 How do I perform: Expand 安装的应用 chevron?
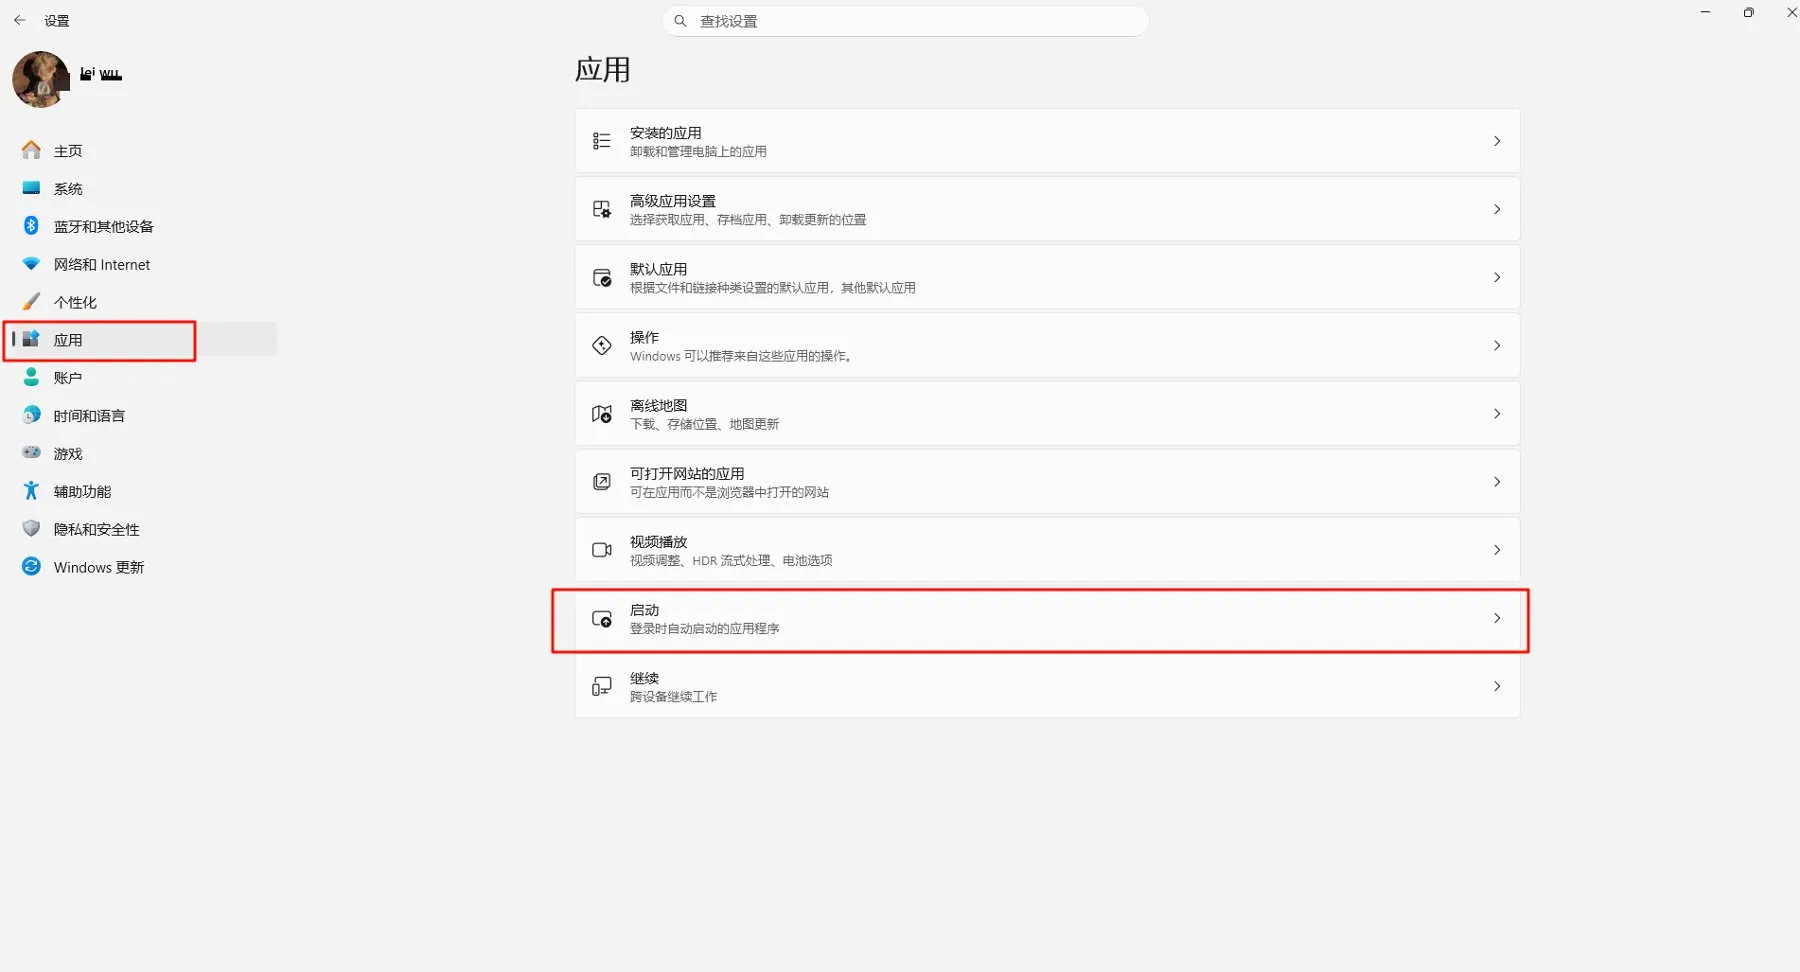[1497, 141]
